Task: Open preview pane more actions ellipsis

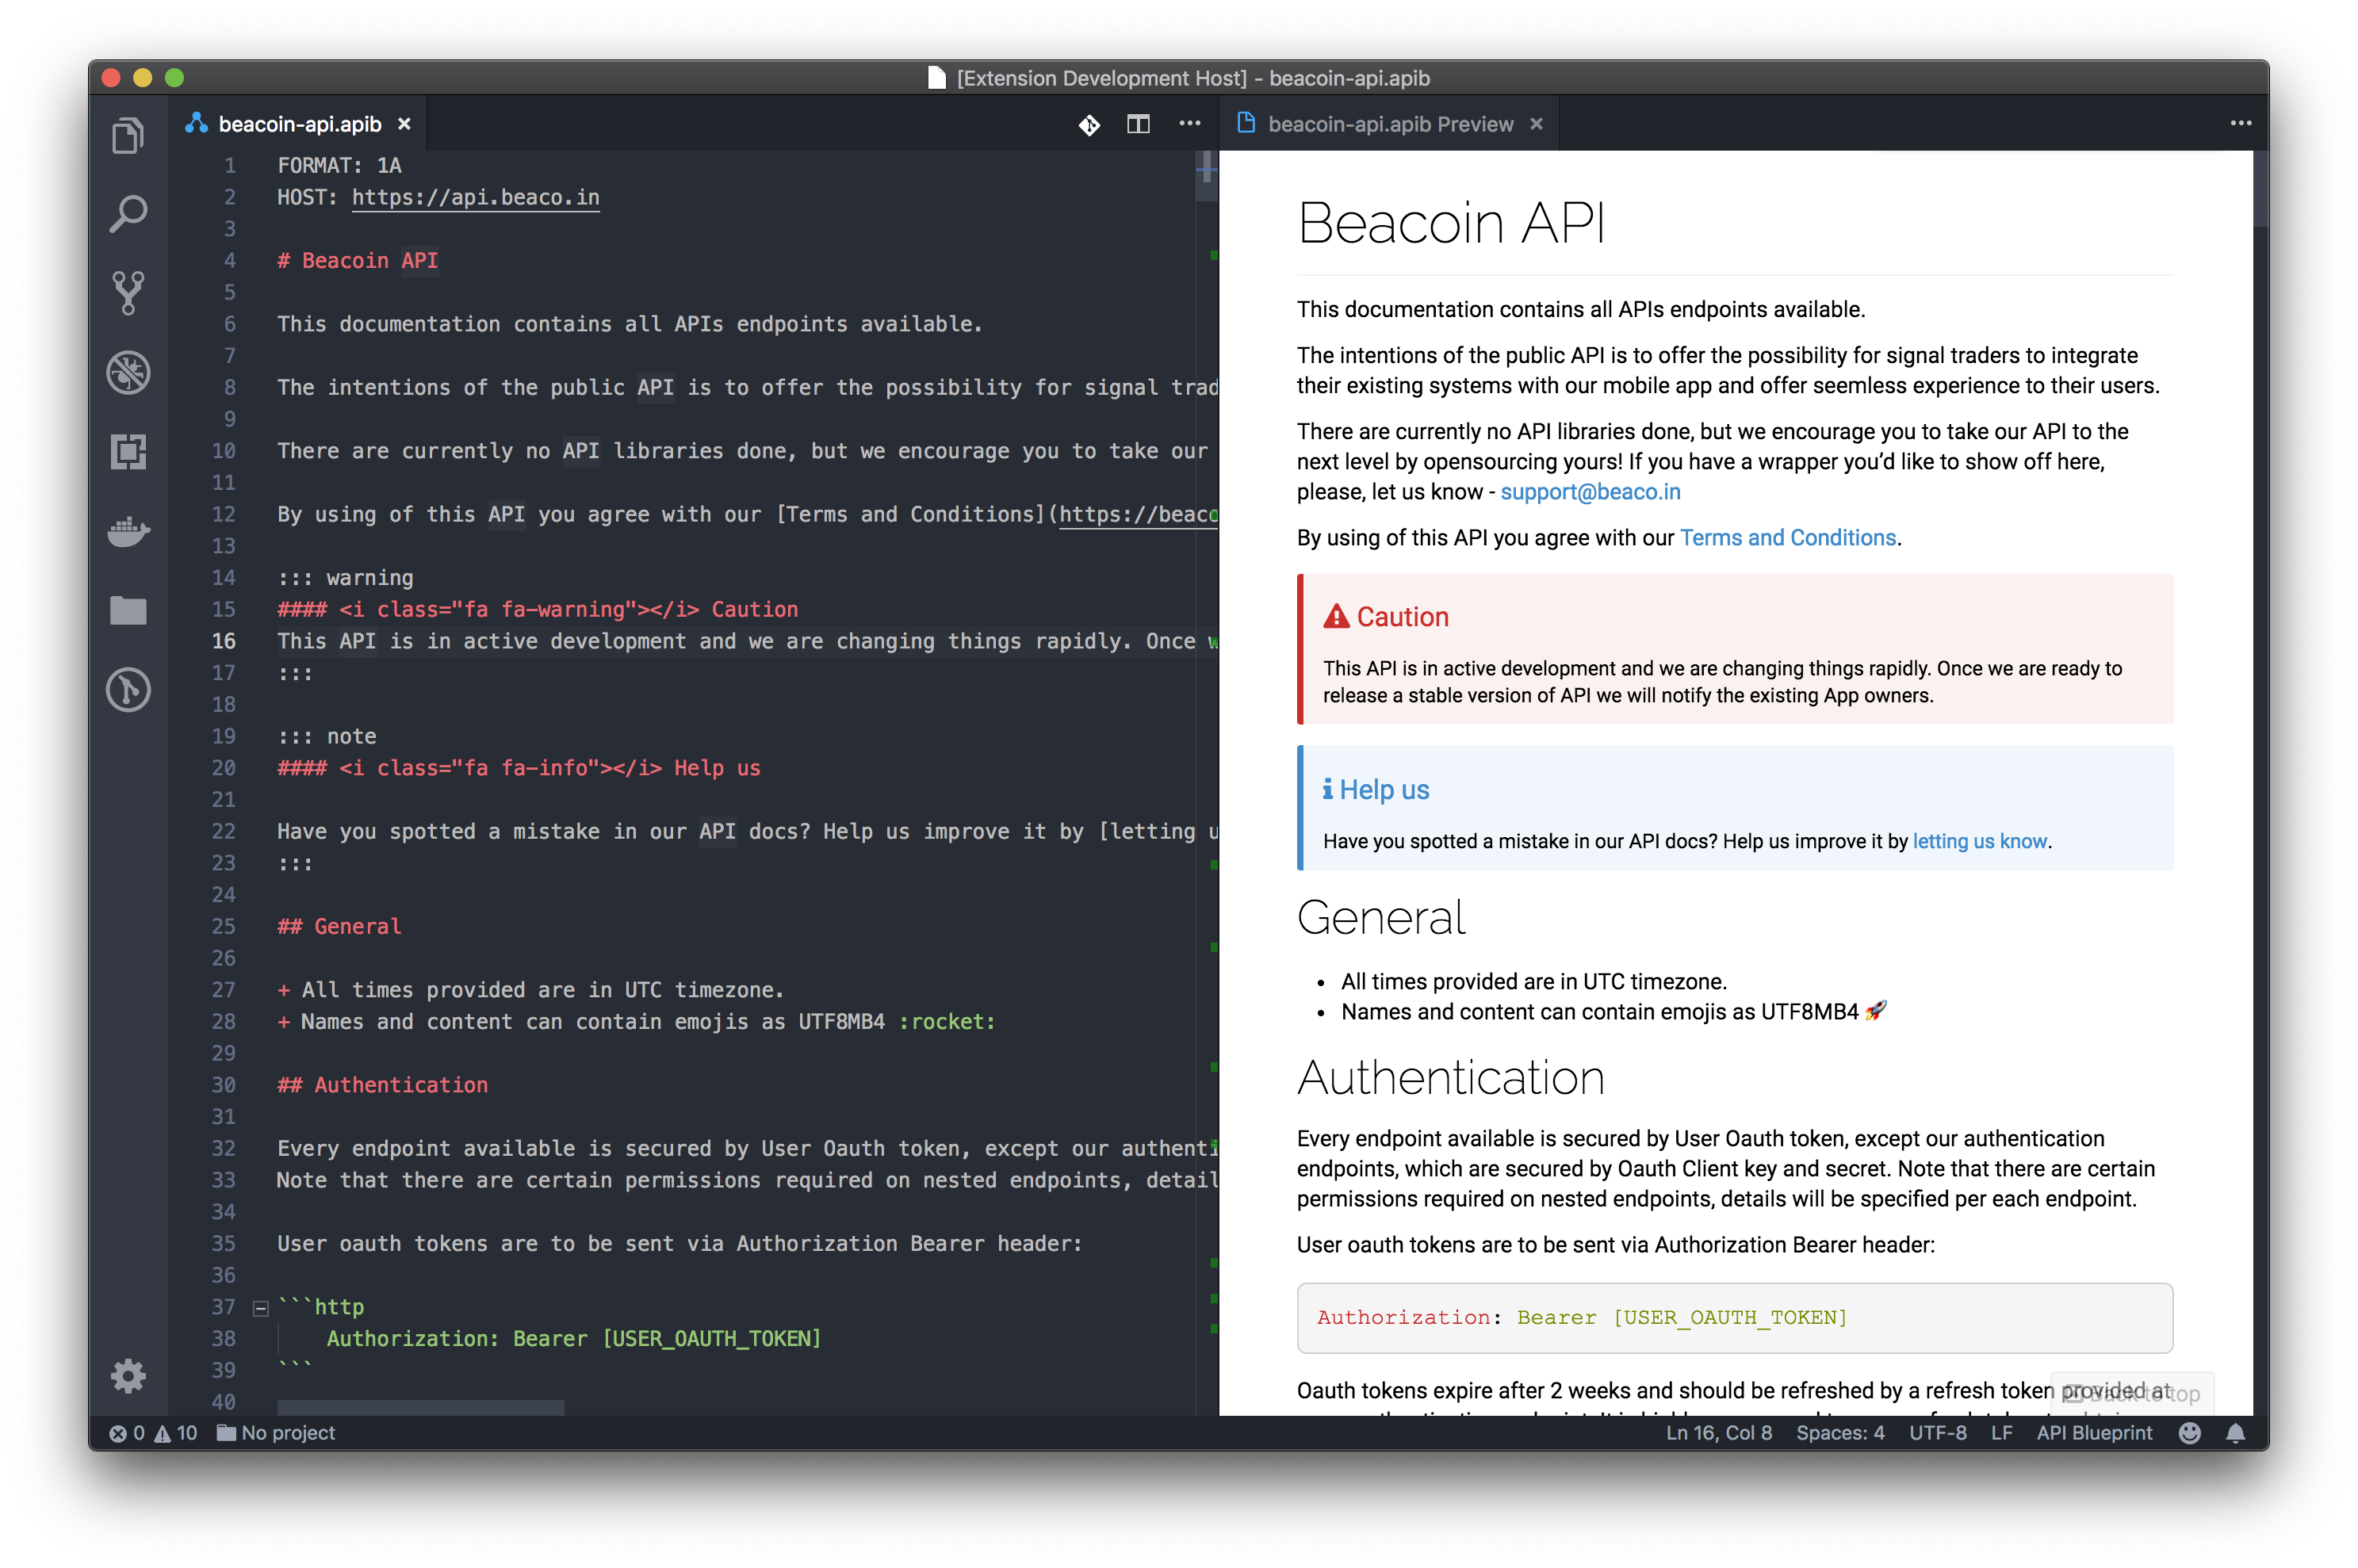Action: coord(2241,124)
